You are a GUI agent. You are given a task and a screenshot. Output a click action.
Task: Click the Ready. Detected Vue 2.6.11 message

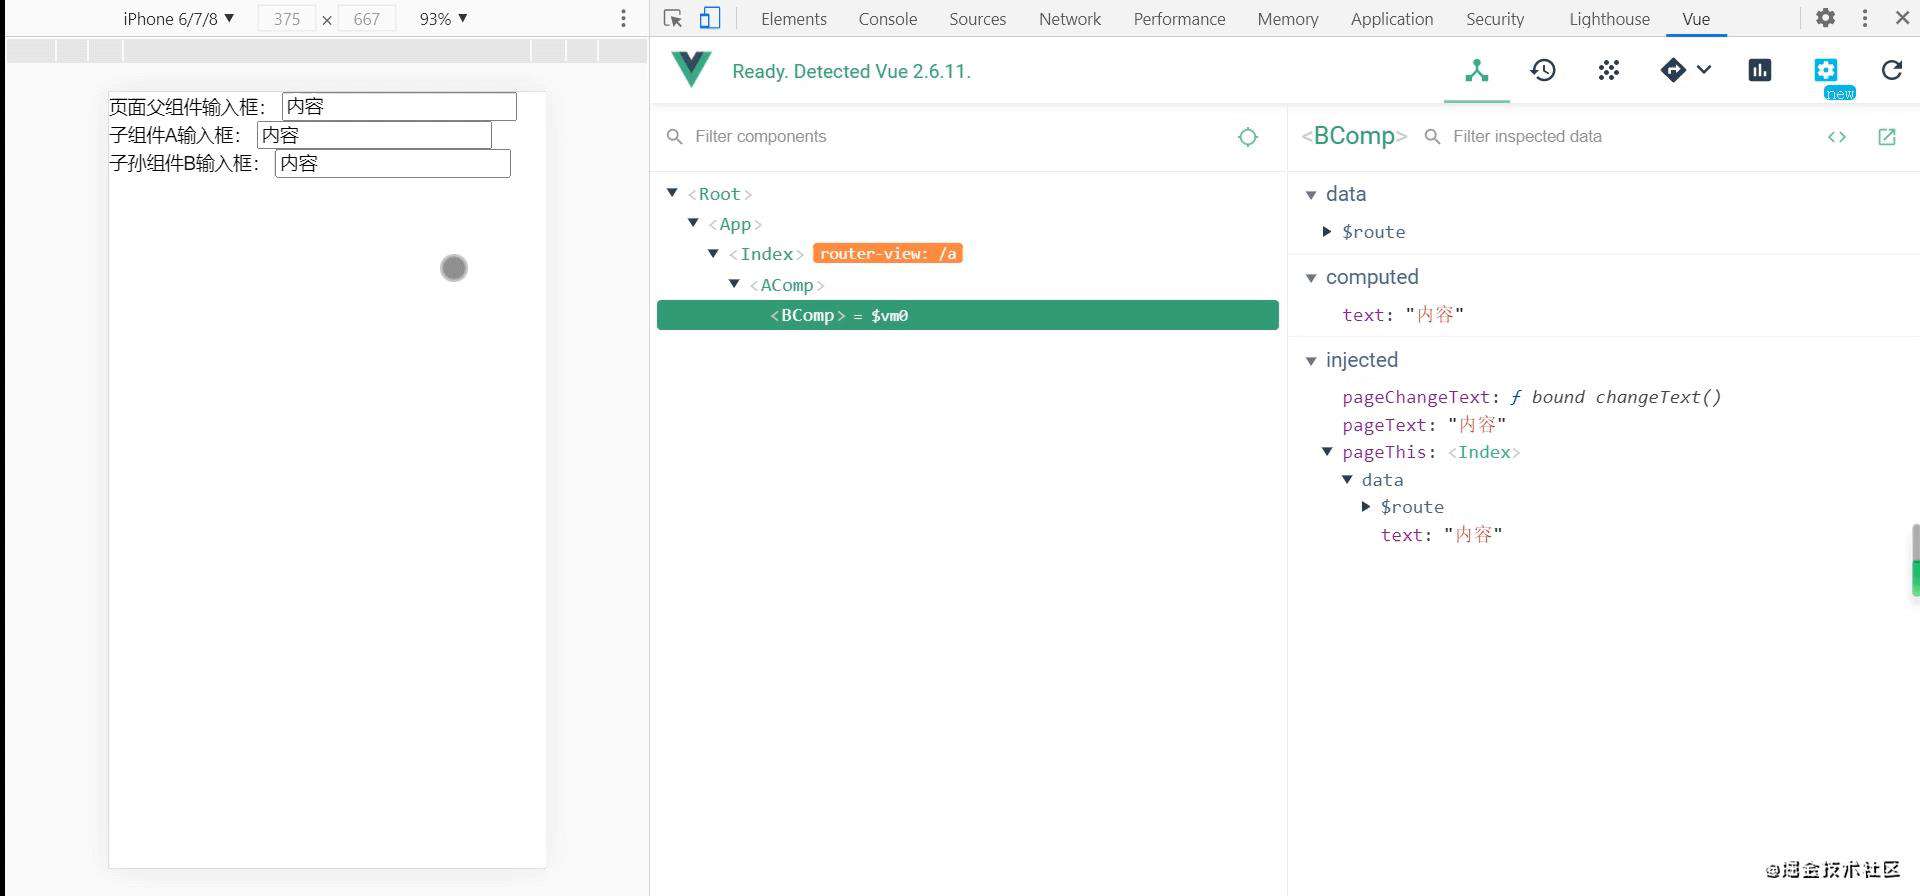point(851,71)
